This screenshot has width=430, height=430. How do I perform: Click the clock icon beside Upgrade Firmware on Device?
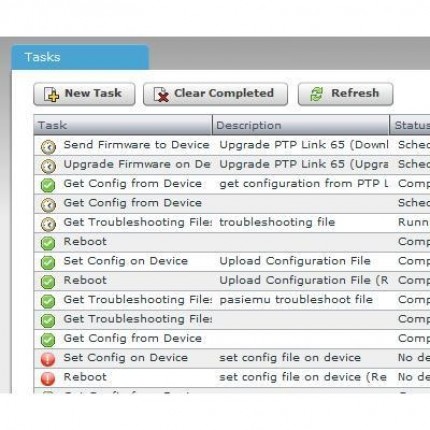click(48, 166)
